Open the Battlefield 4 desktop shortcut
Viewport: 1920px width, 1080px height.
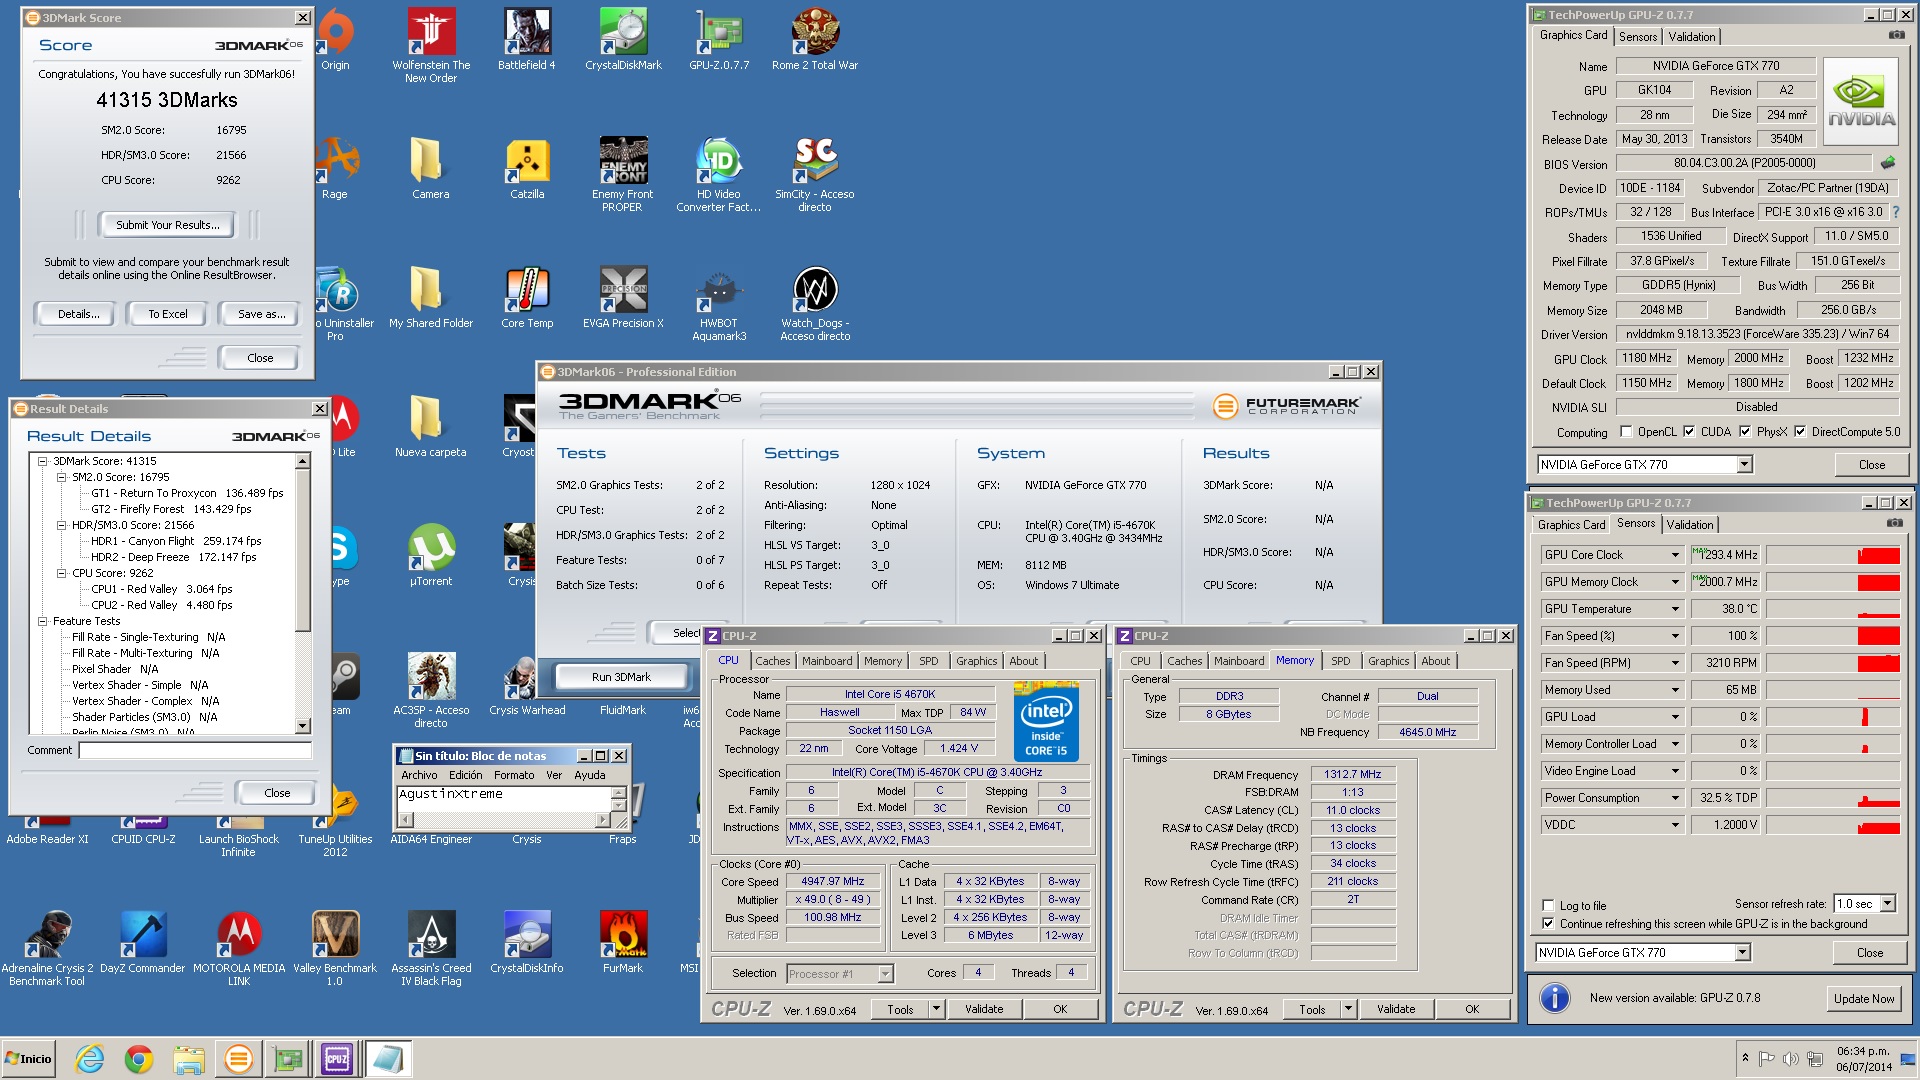[x=527, y=39]
